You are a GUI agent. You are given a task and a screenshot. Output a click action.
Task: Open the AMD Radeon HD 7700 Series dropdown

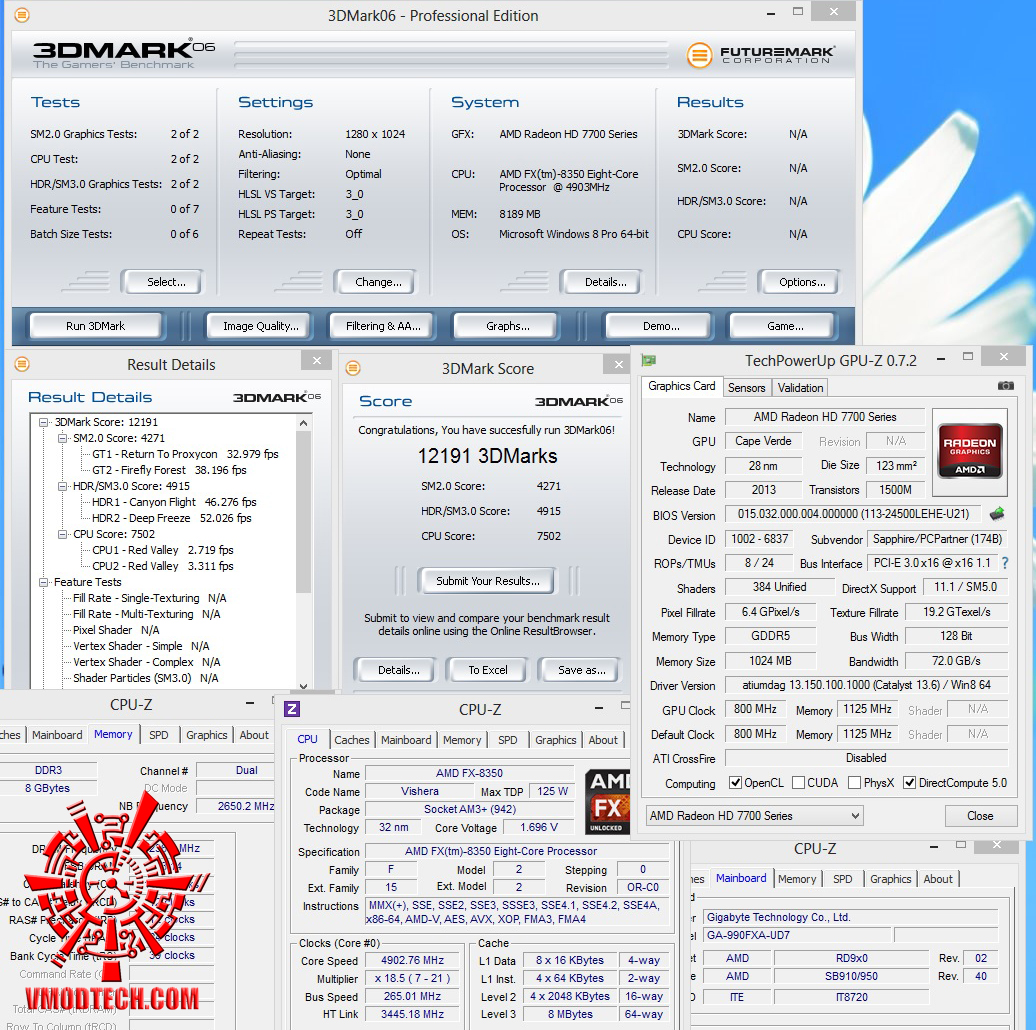(755, 816)
